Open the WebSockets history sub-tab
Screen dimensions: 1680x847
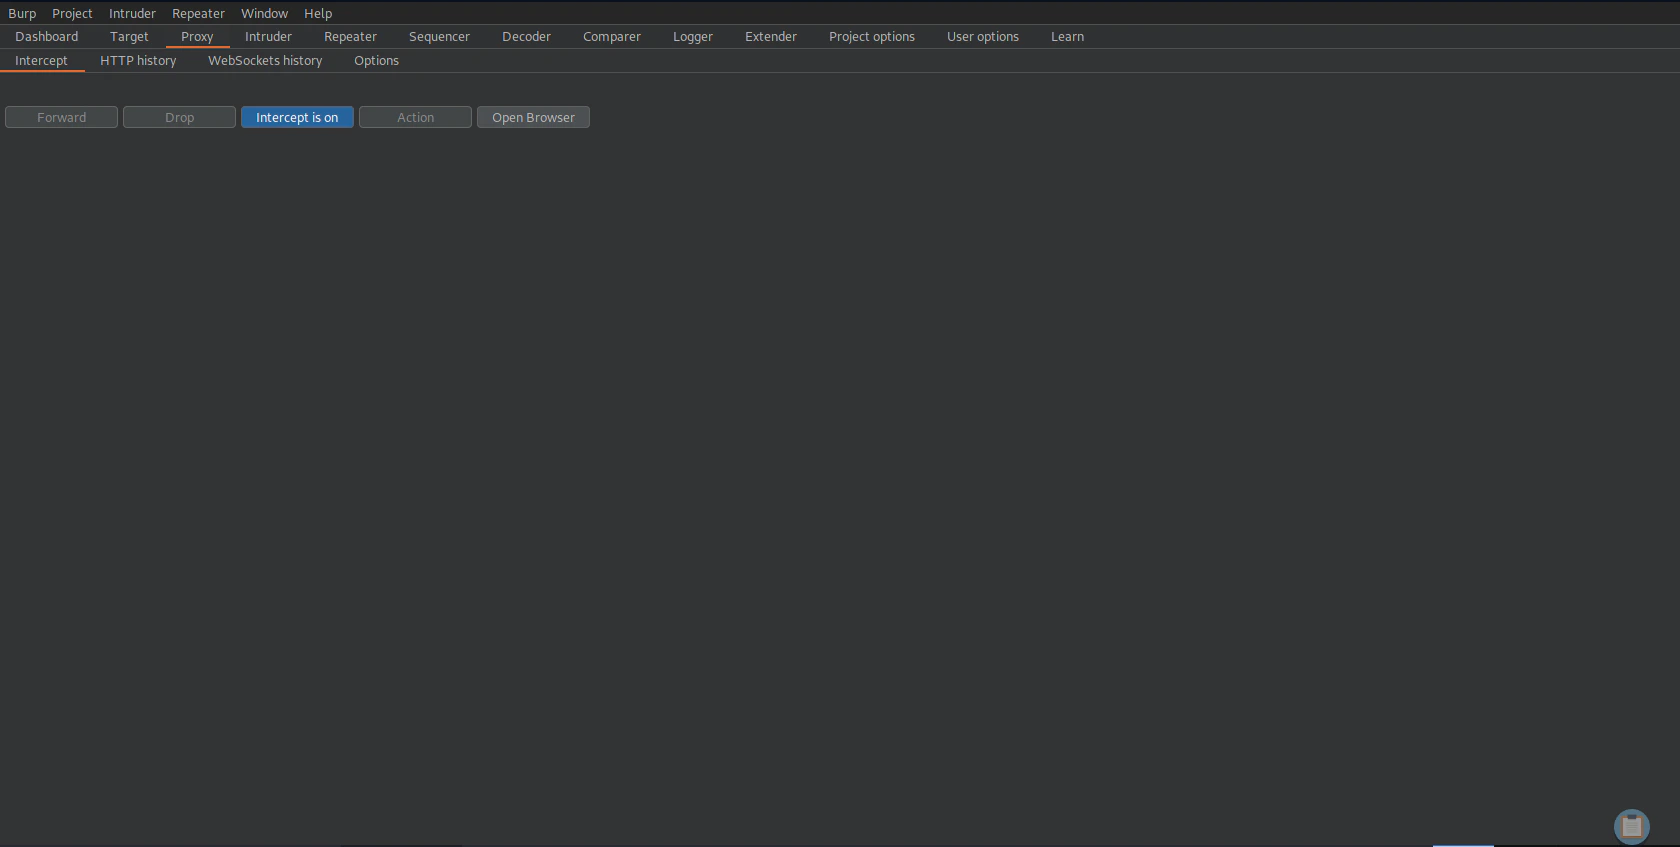click(x=265, y=60)
